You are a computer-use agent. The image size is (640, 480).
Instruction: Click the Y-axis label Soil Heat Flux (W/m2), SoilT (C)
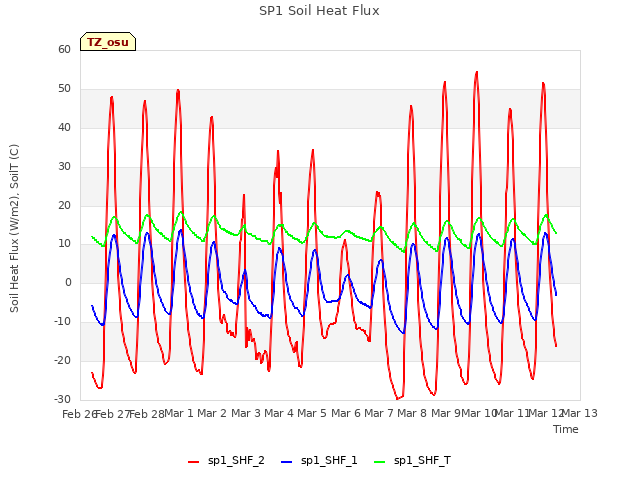[x=14, y=228]
